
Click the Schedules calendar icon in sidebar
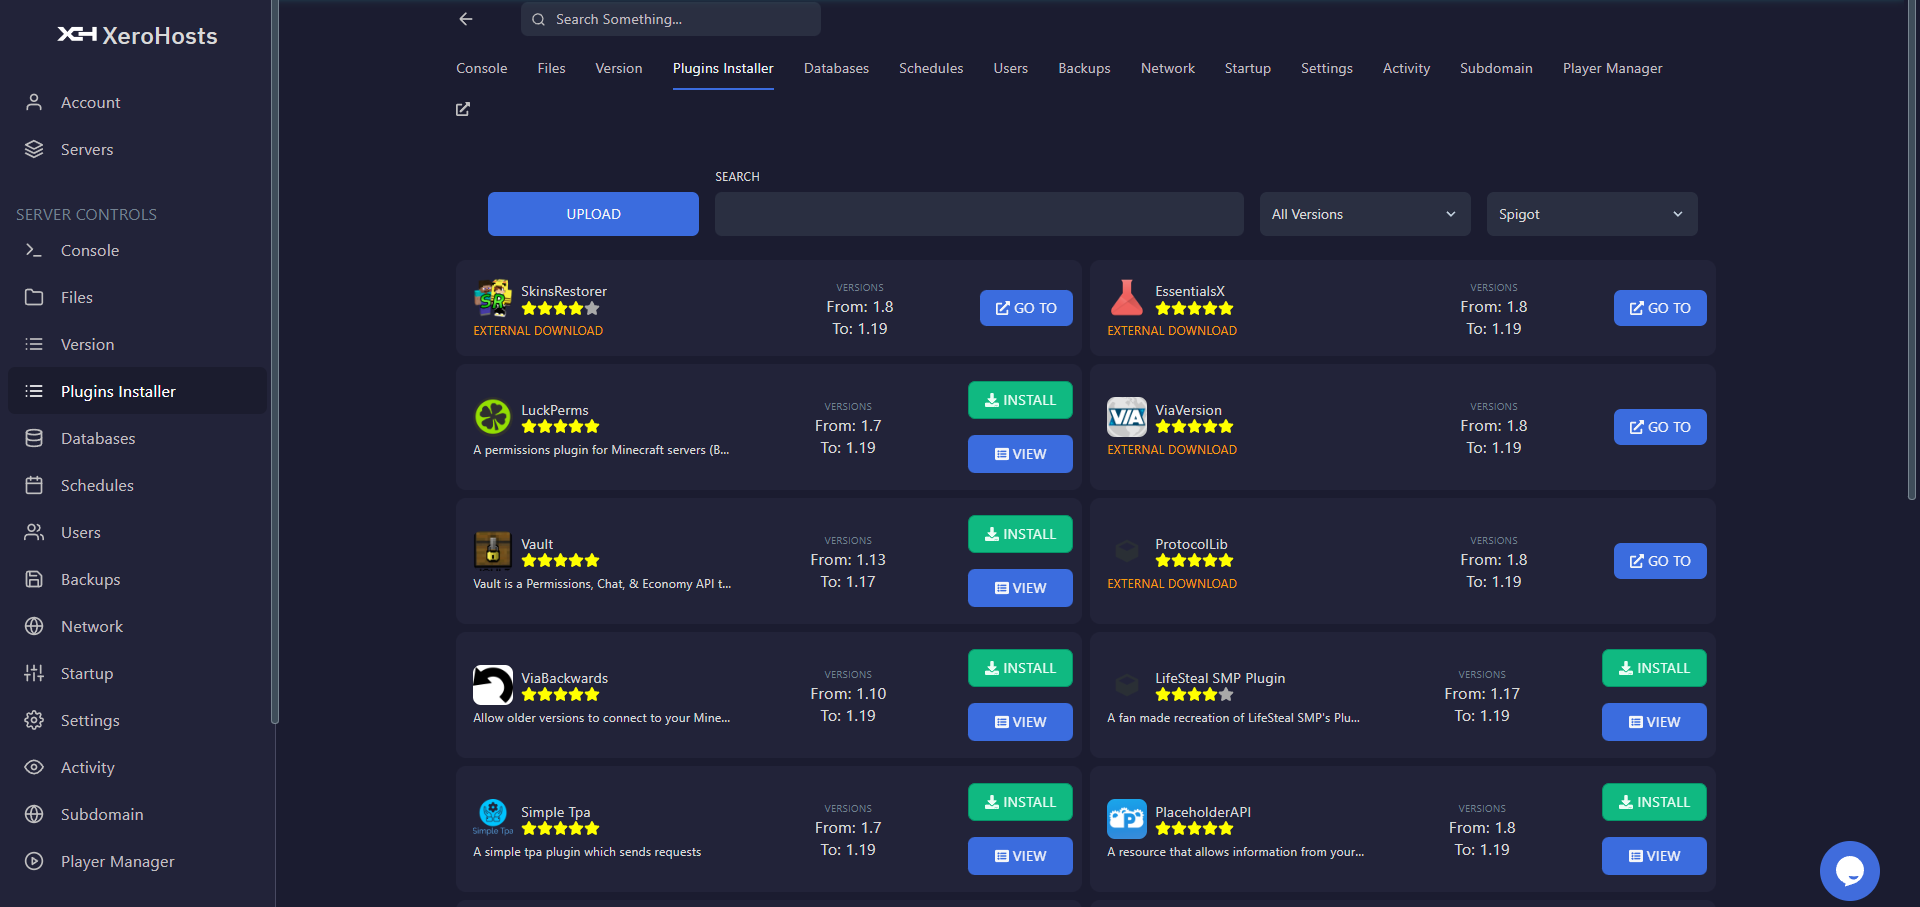coord(34,485)
